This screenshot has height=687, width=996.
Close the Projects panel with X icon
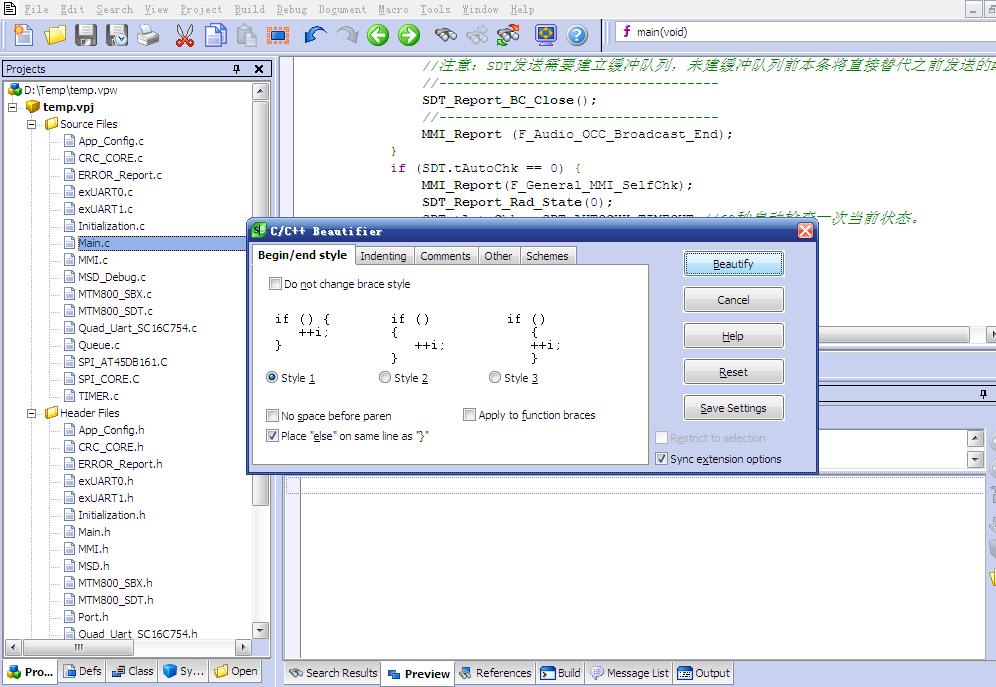[x=259, y=69]
